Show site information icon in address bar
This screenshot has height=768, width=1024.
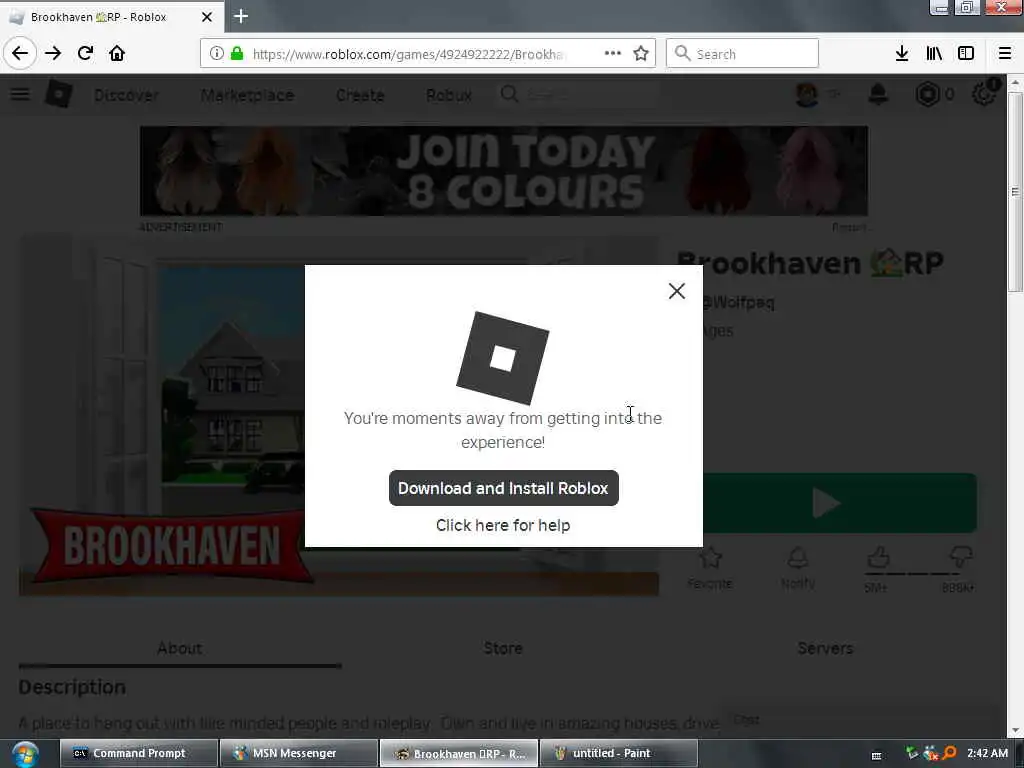click(x=216, y=54)
